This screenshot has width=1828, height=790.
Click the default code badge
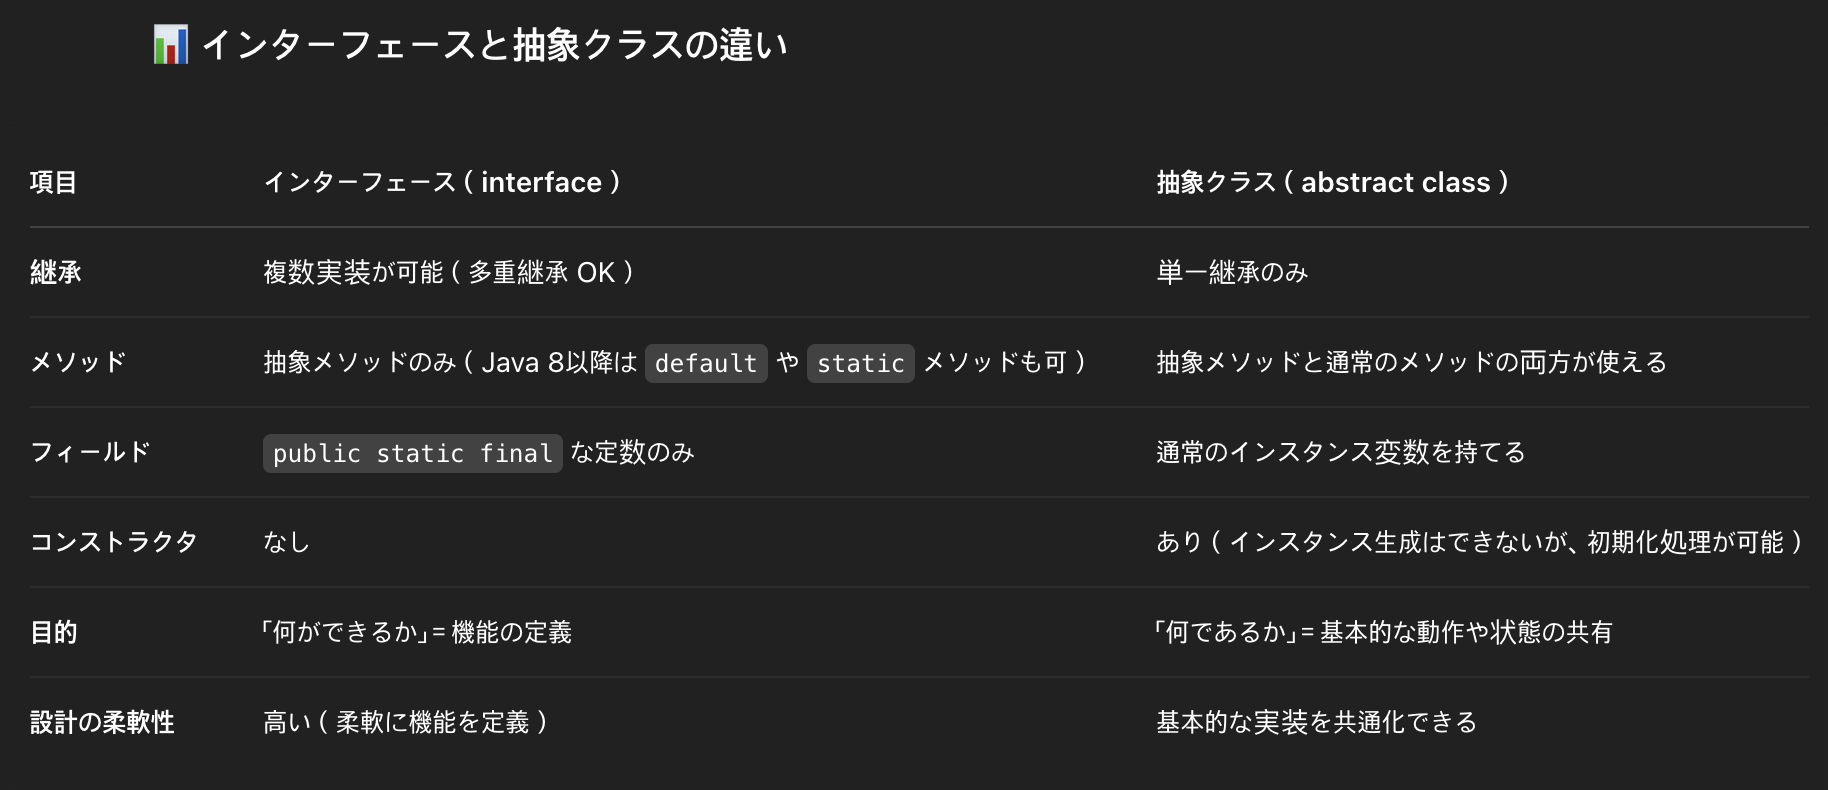706,363
